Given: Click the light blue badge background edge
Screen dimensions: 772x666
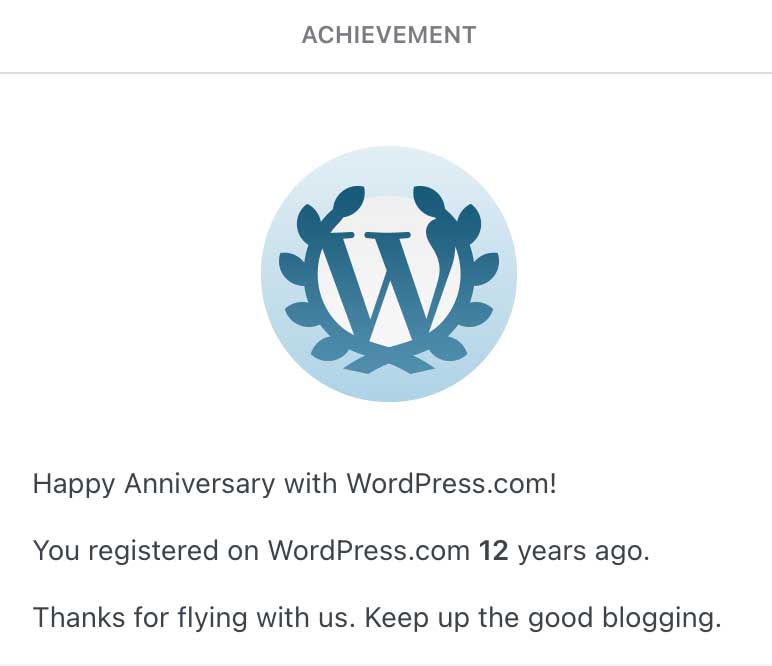Looking at the screenshot, I should click(x=389, y=390).
